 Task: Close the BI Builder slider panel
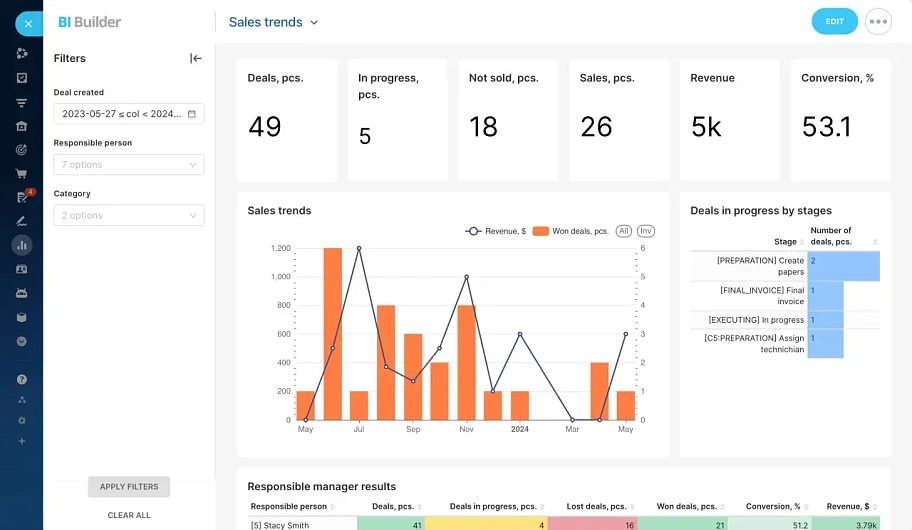tap(28, 23)
